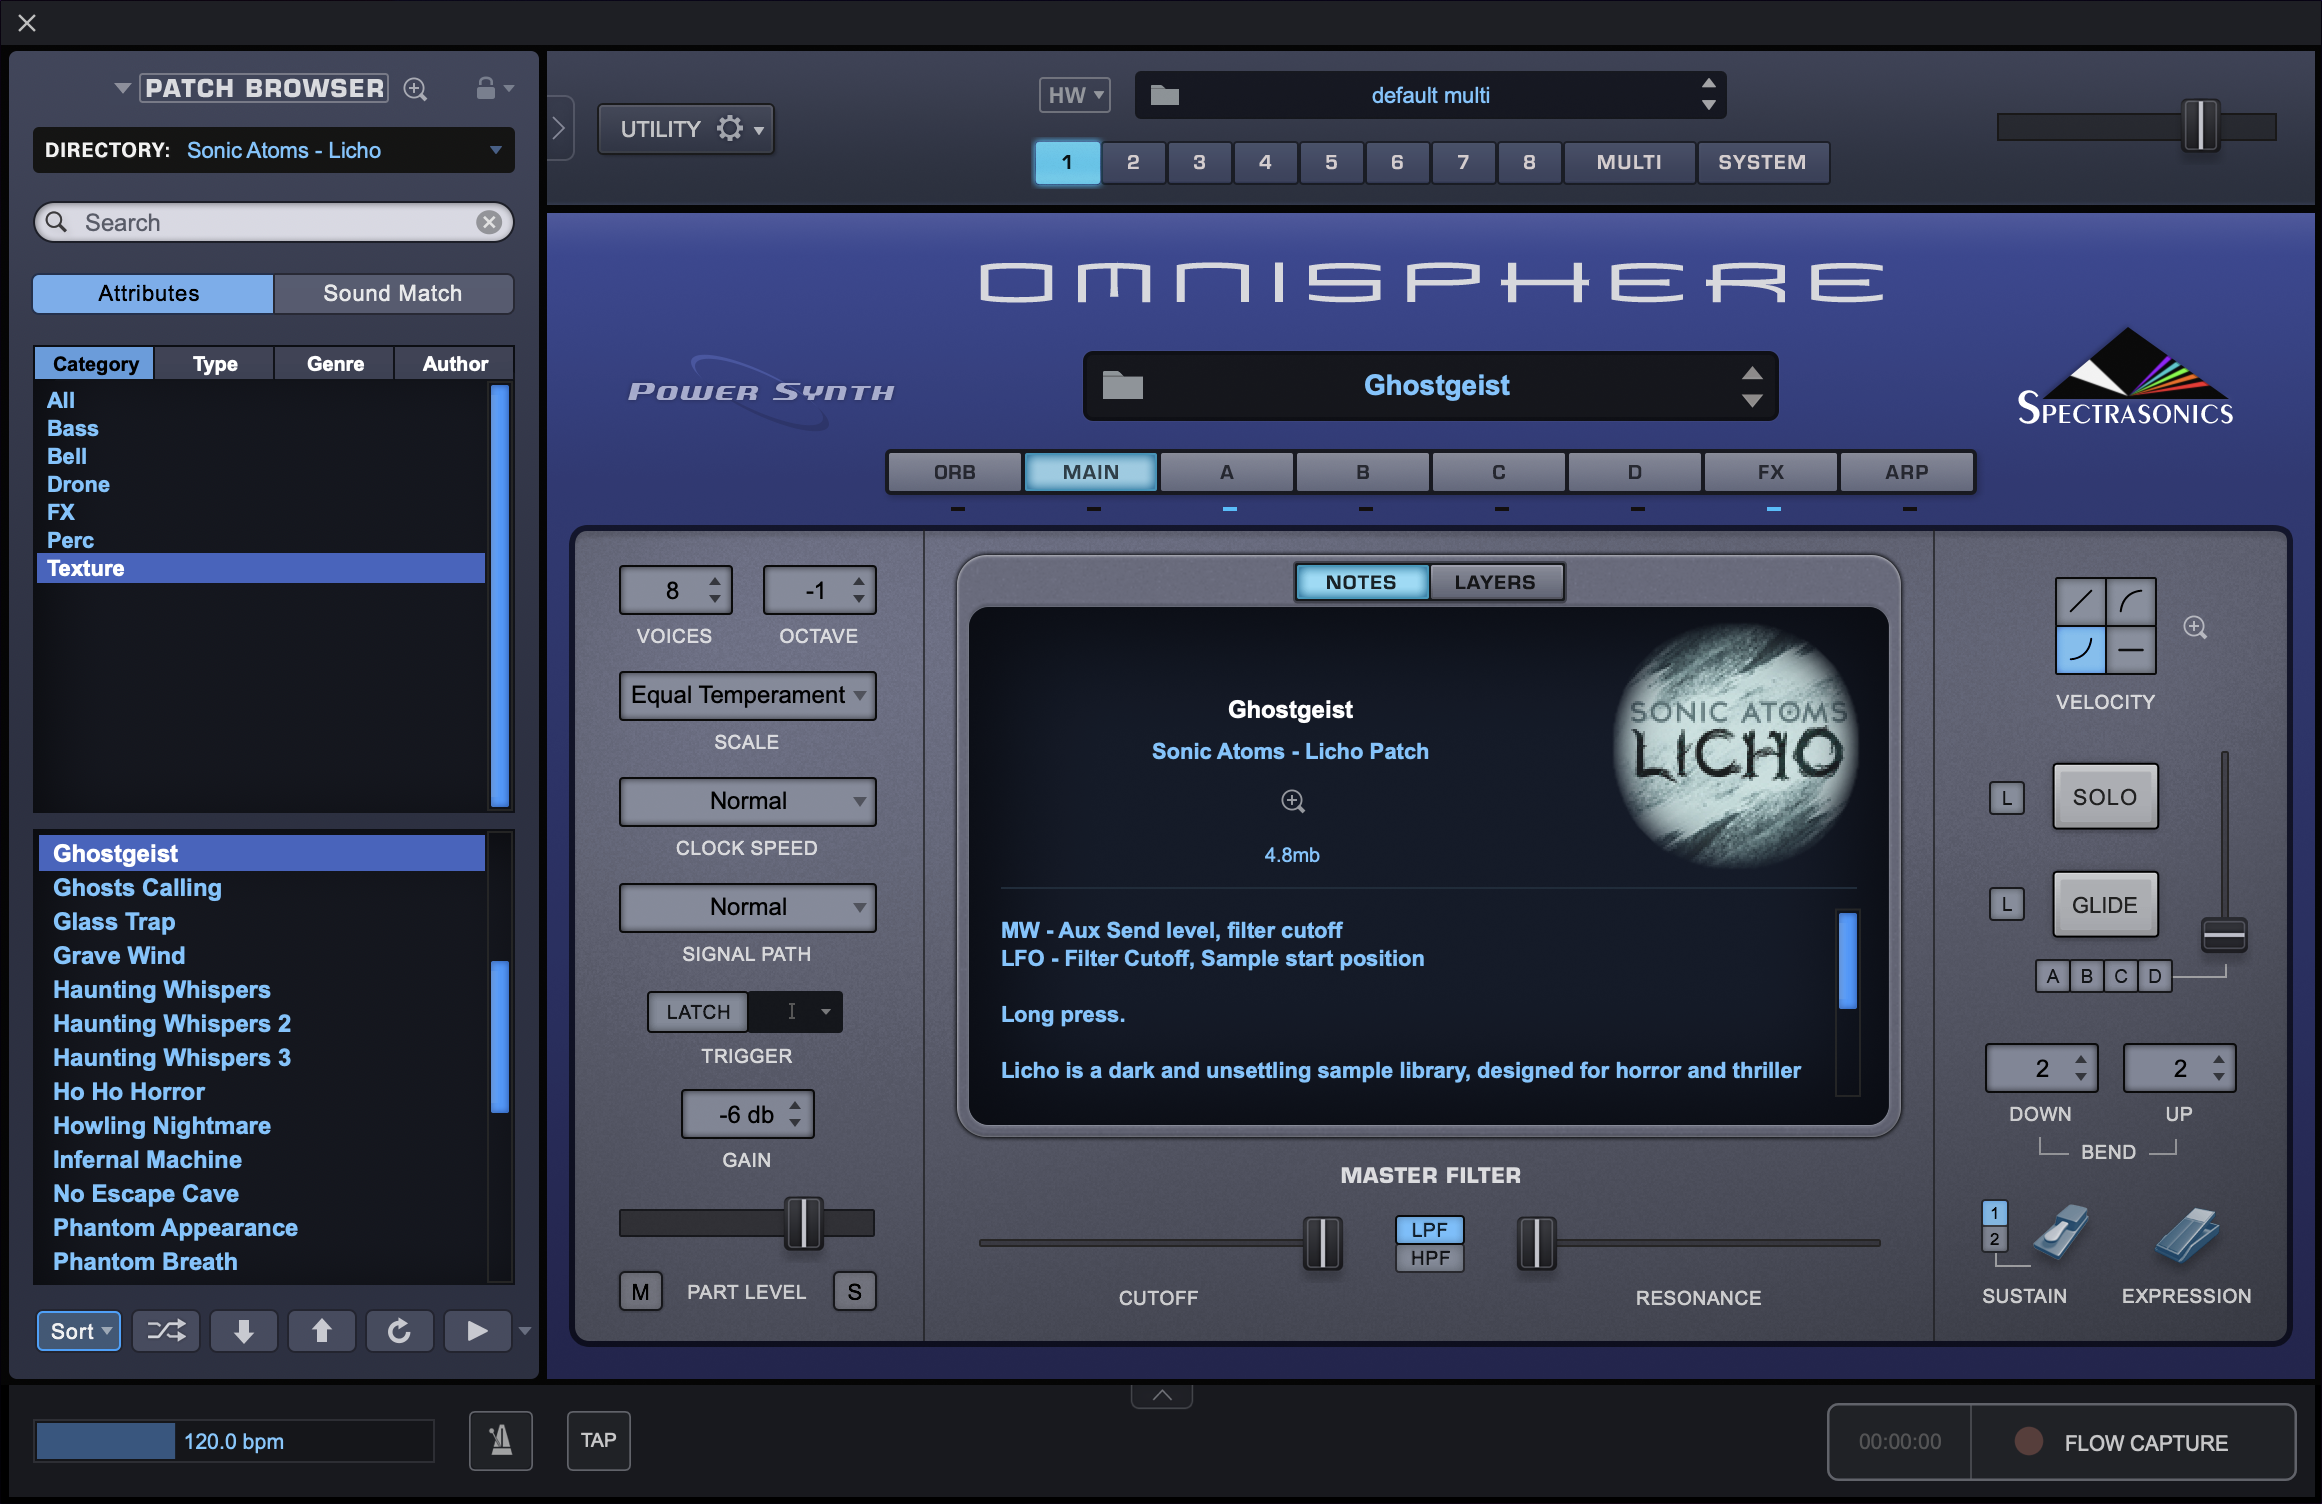2322x1504 pixels.
Task: Select the Sound Match tab
Action: tap(393, 293)
